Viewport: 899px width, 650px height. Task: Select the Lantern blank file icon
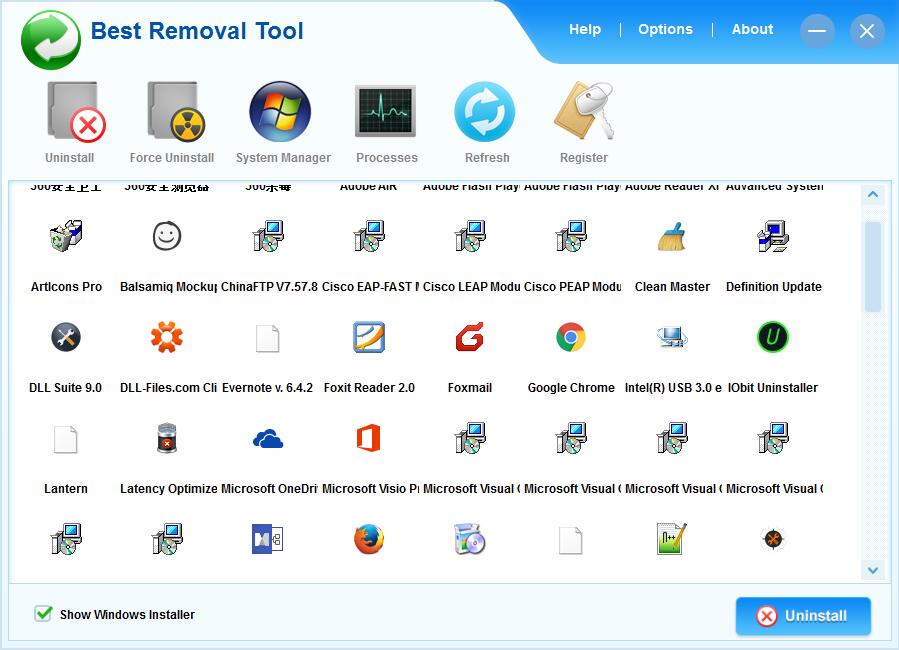point(65,440)
